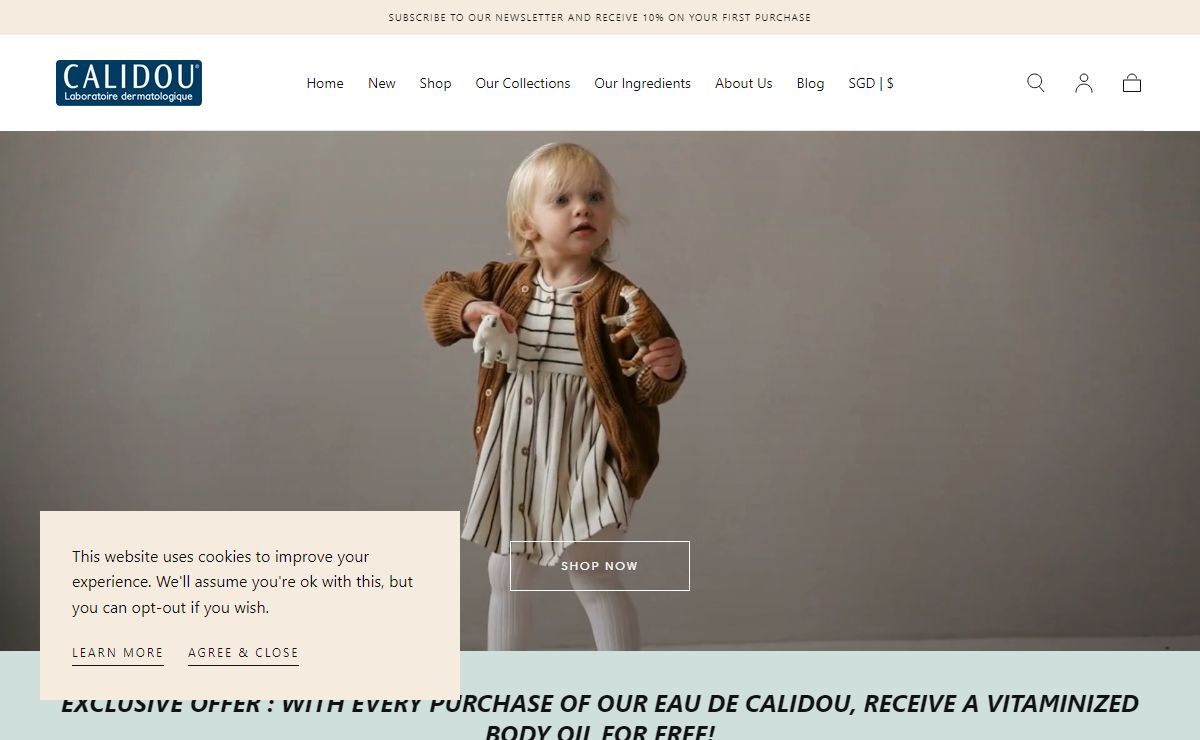Follow the LEARN MORE cookie link
Screen dimensions: 1200x740
tap(118, 653)
